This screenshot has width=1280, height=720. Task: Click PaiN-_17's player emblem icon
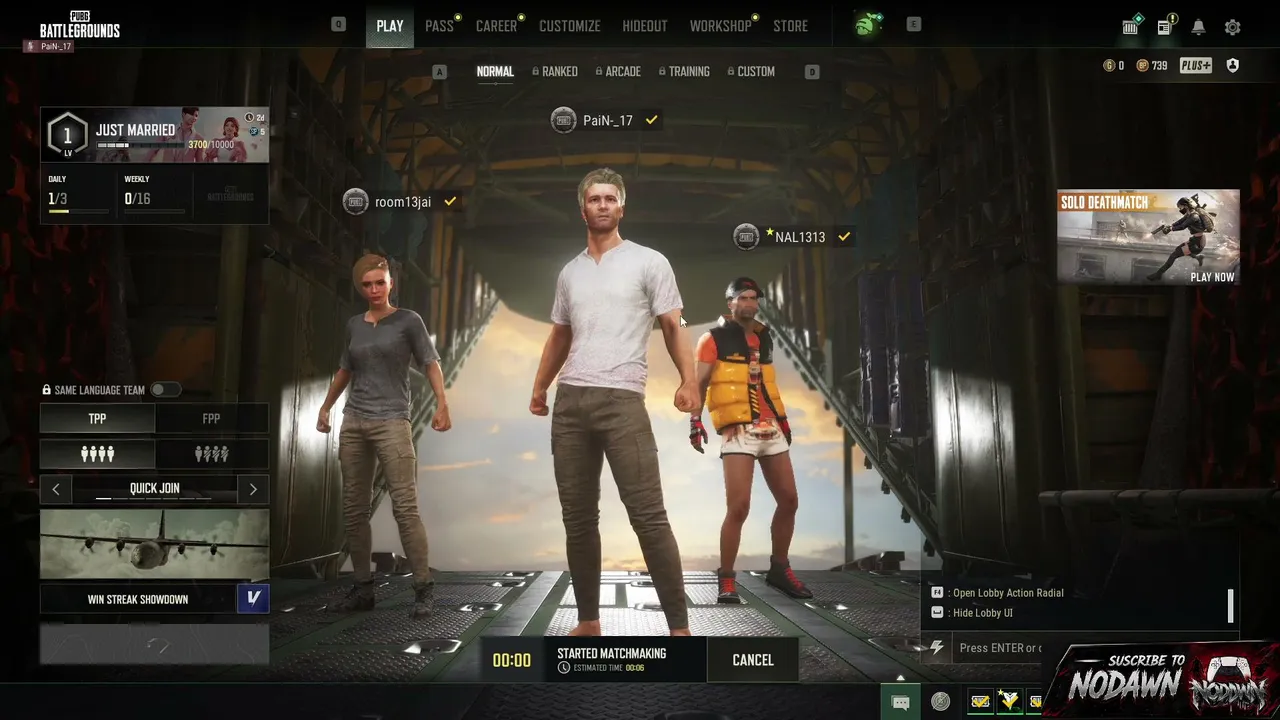(x=563, y=120)
